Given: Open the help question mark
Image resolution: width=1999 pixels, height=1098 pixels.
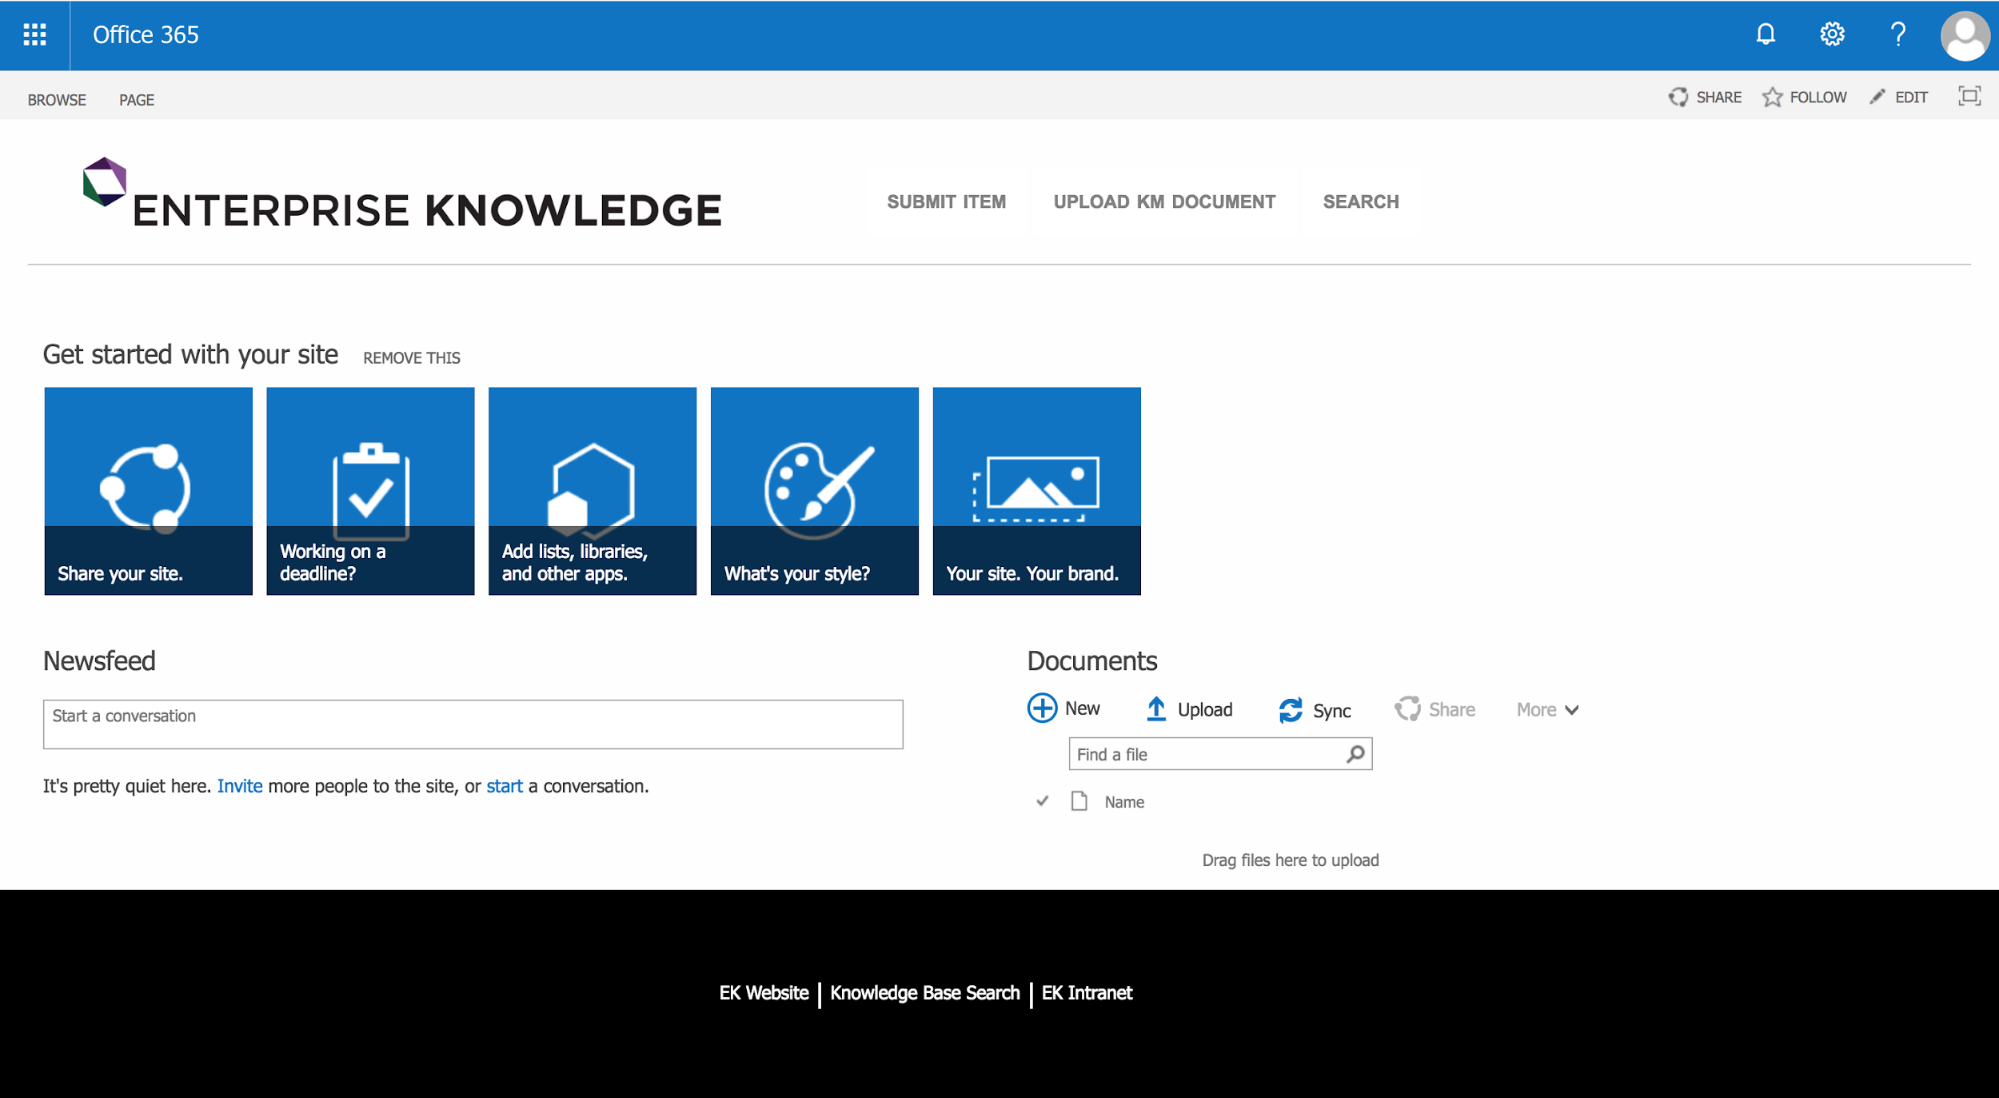Looking at the screenshot, I should coord(1897,35).
